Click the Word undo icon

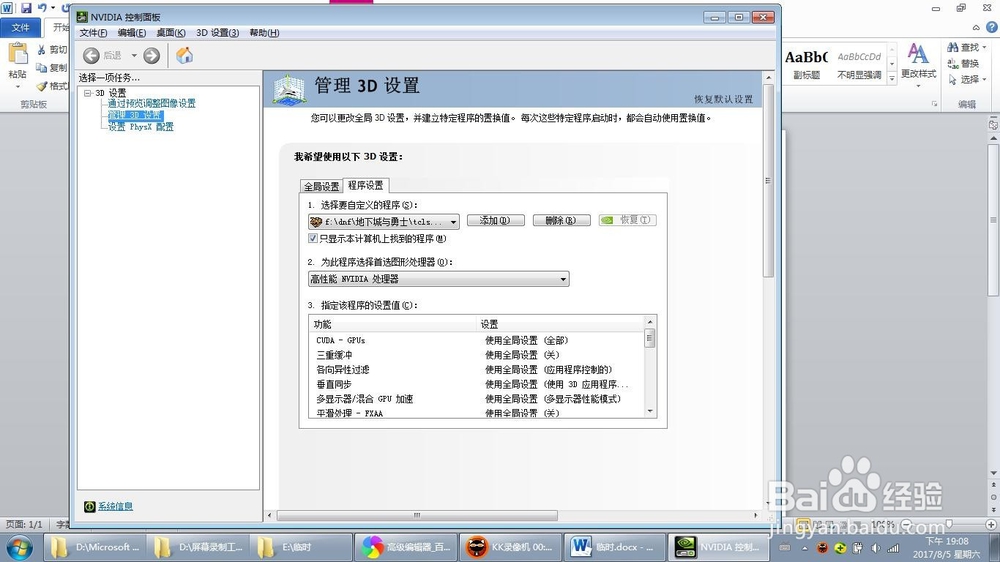(x=42, y=8)
